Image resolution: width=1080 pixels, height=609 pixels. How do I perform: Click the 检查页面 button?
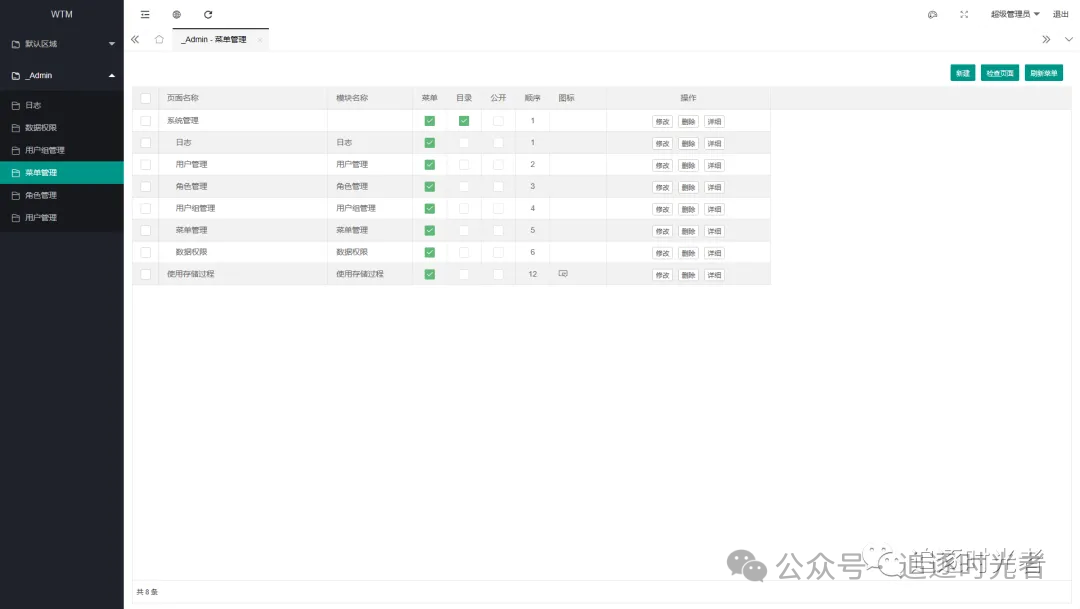click(x=999, y=73)
